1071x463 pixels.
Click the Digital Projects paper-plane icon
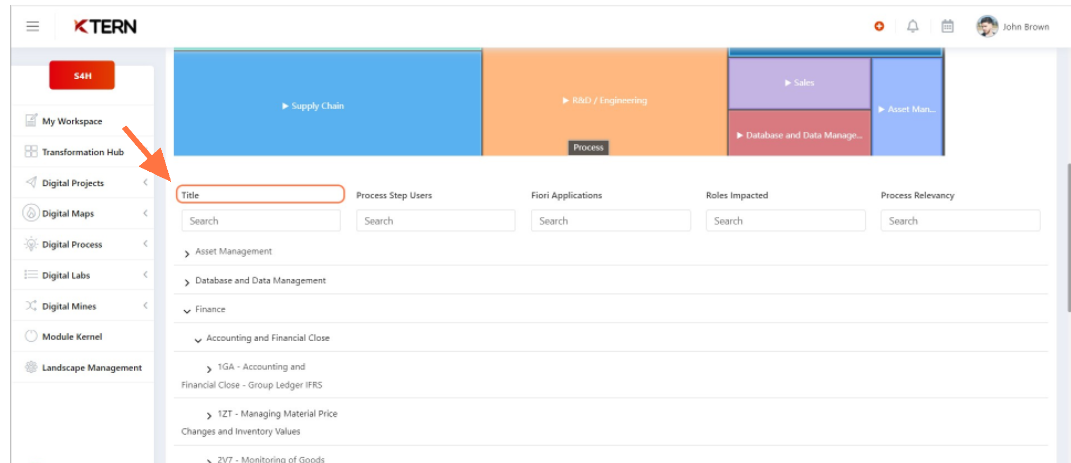click(x=31, y=182)
